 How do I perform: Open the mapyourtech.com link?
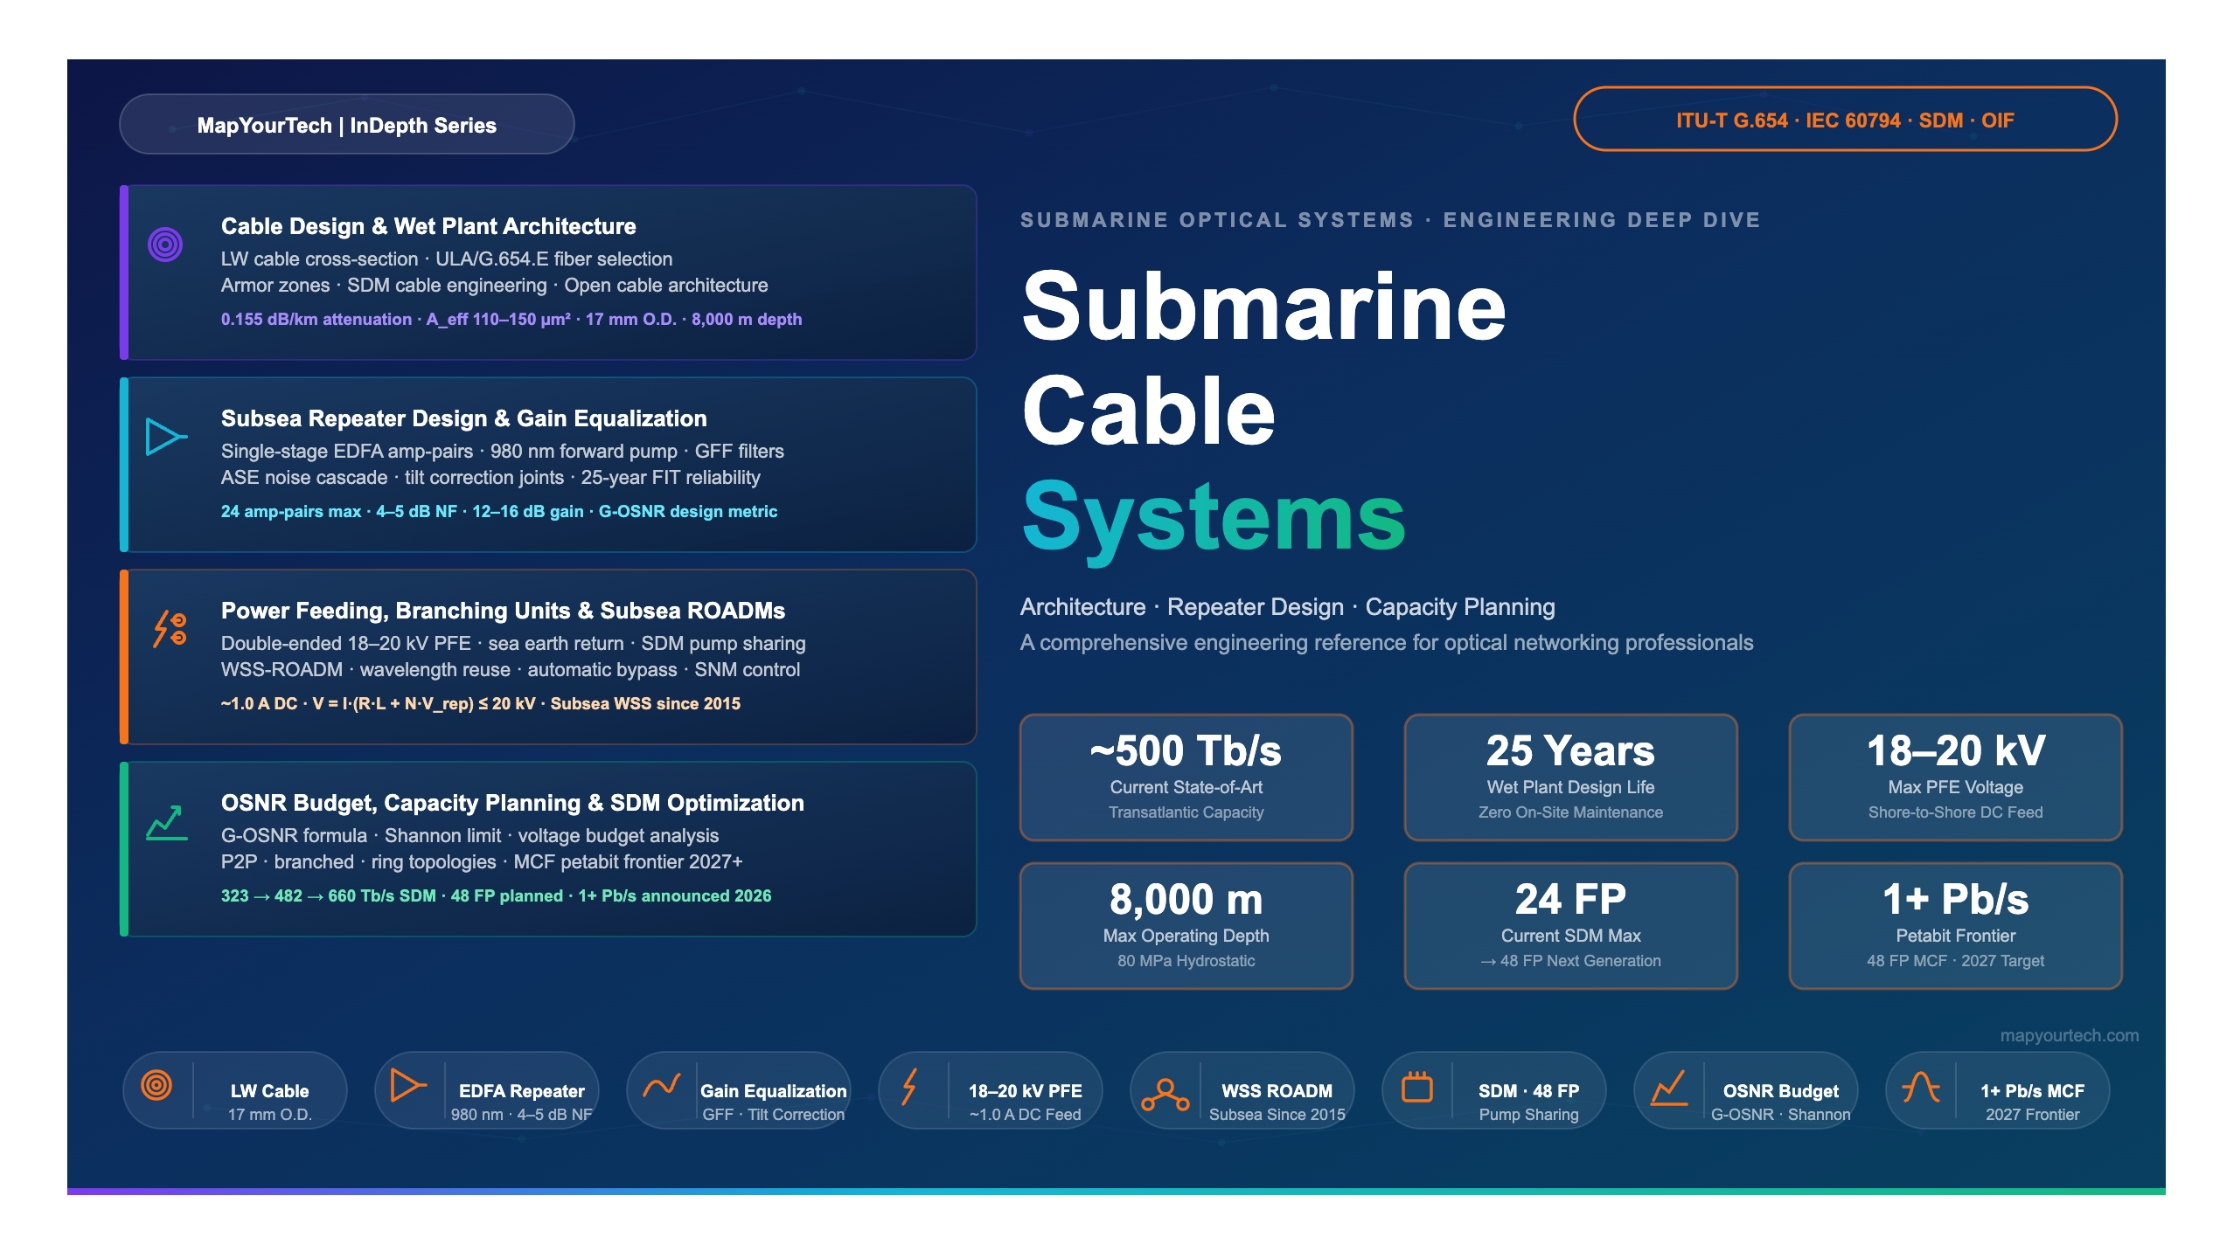pos(2069,1035)
